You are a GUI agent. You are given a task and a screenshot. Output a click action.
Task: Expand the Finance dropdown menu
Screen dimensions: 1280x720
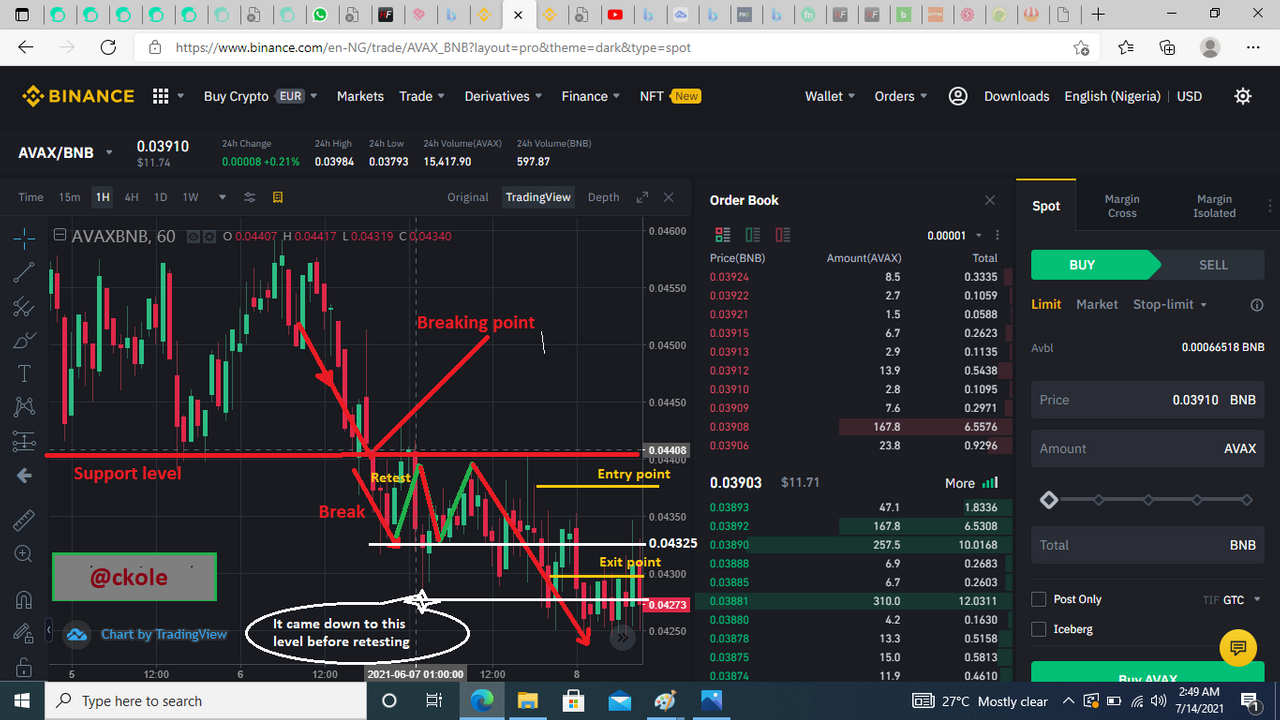[x=591, y=96]
